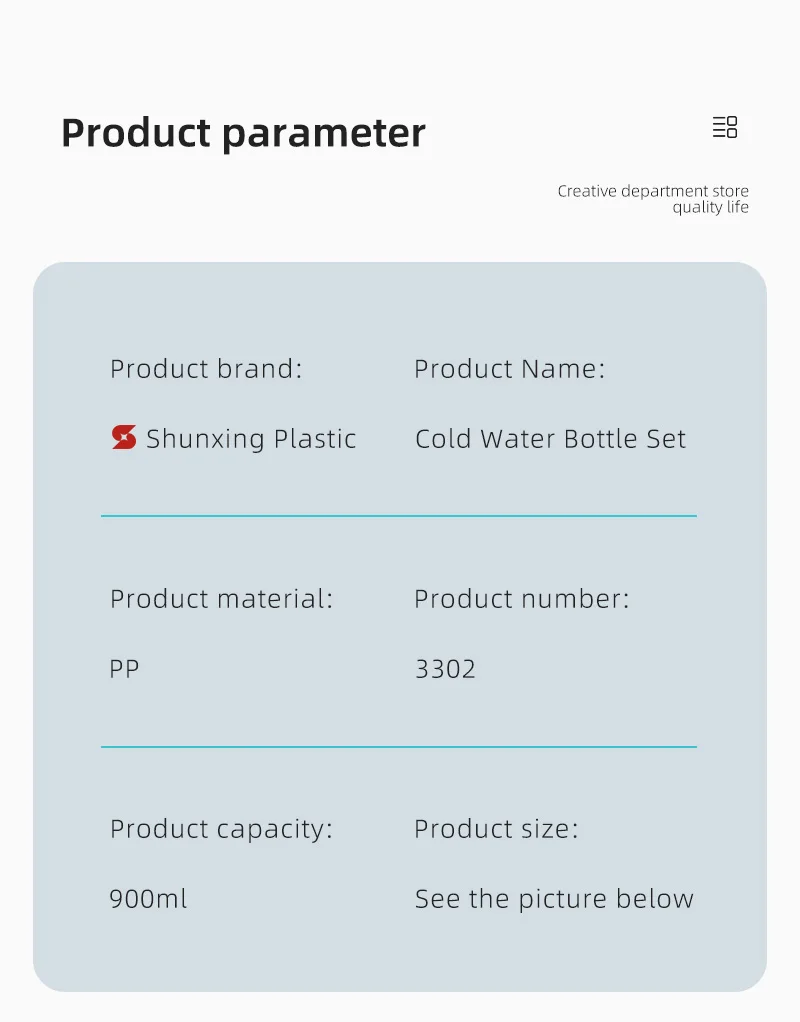The width and height of the screenshot is (800, 1022).
Task: Select the Cold Water Bottle Set text
Action: coord(550,439)
